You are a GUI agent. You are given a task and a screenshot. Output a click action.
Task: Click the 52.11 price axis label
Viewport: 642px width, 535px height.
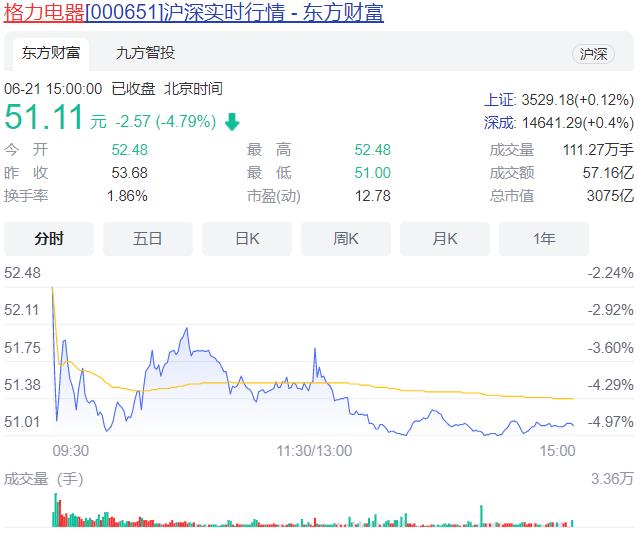point(23,310)
